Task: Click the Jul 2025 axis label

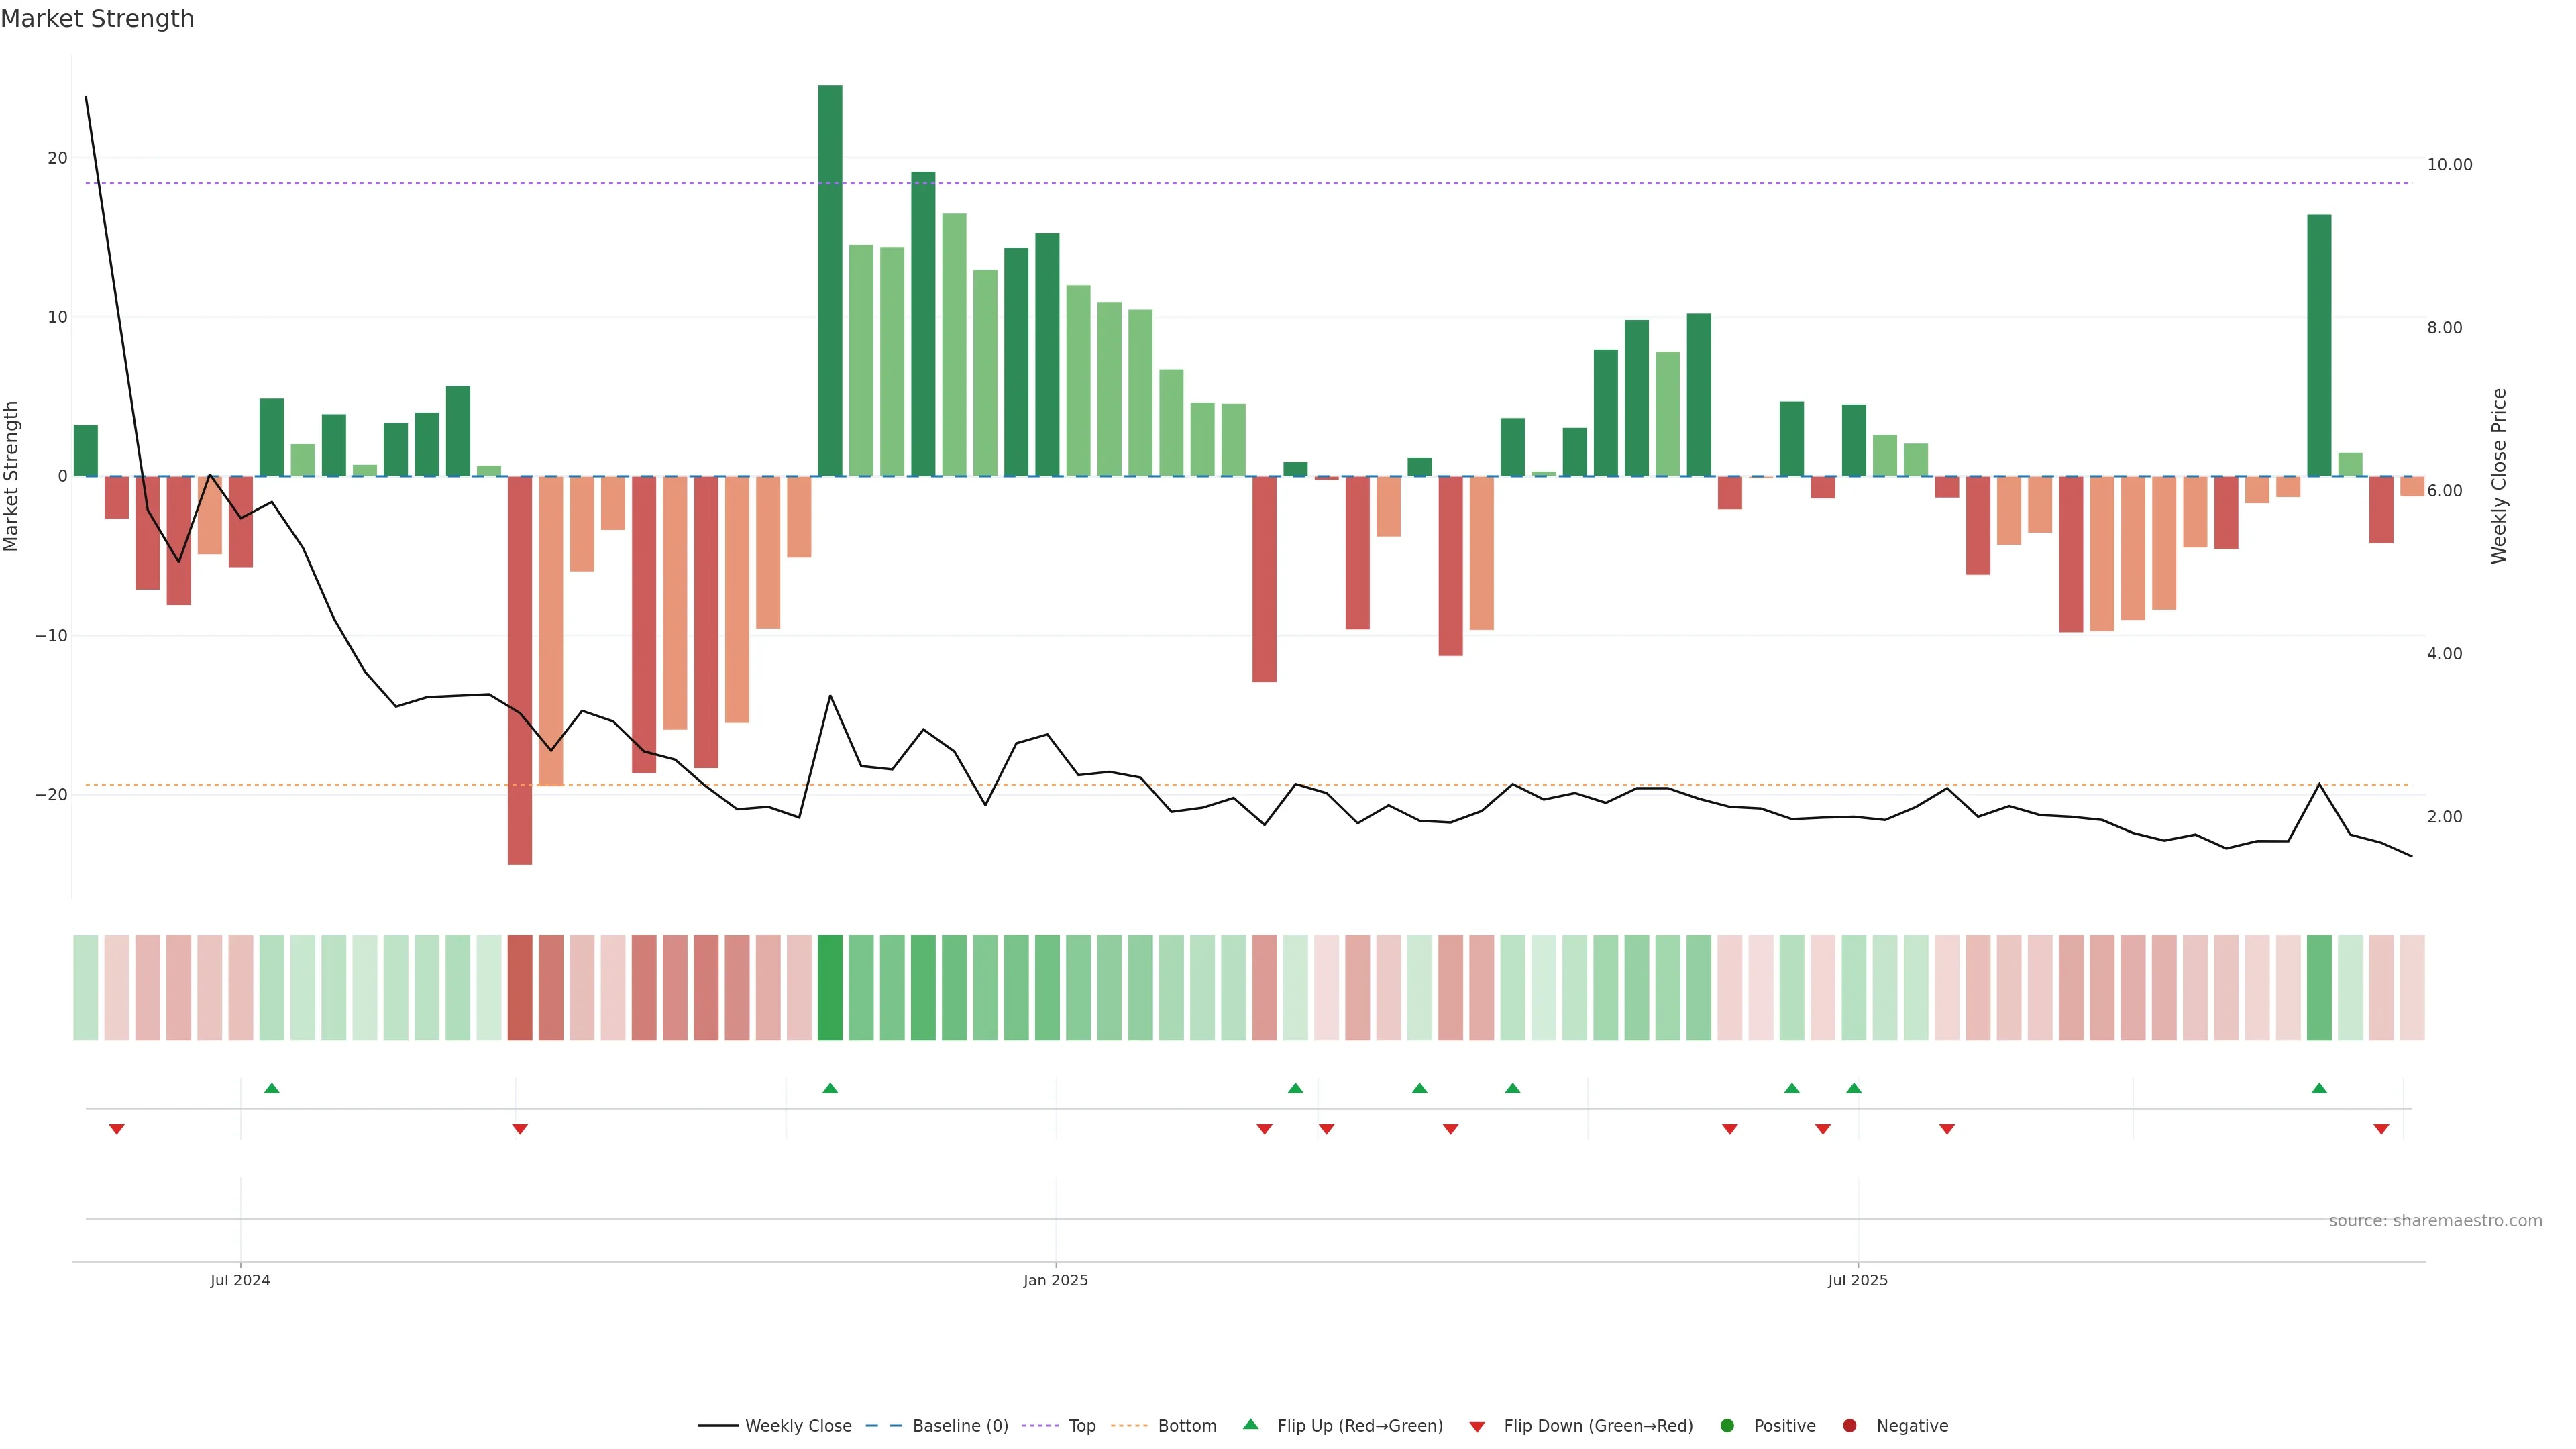Action: tap(1857, 1280)
